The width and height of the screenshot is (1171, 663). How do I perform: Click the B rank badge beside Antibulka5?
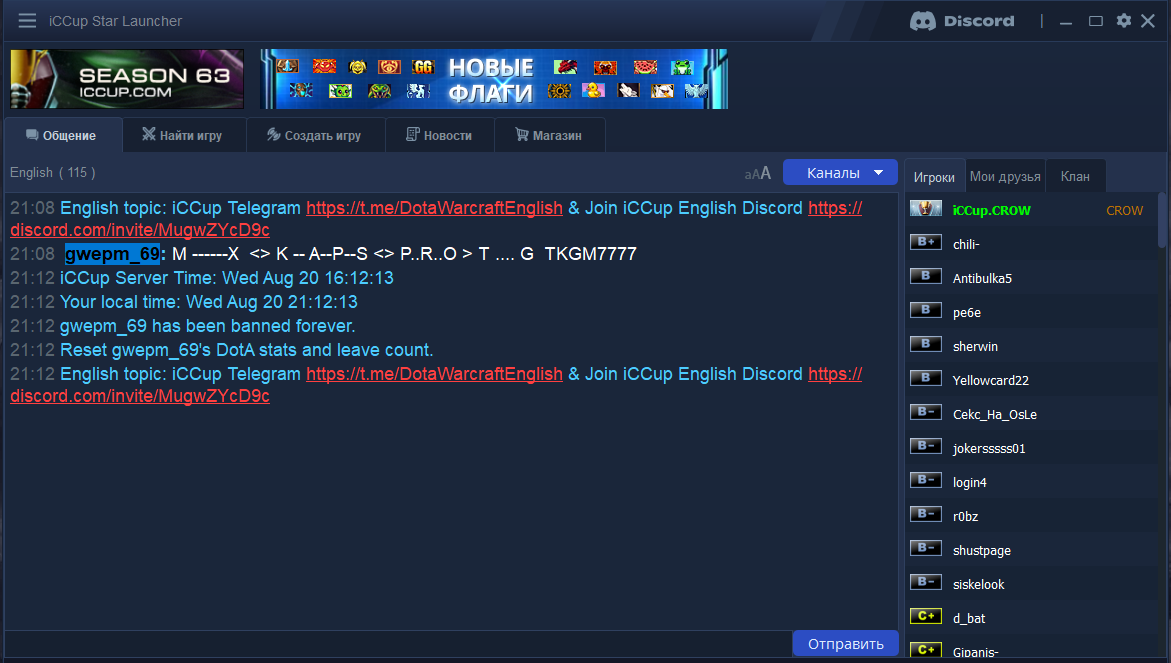click(x=925, y=276)
